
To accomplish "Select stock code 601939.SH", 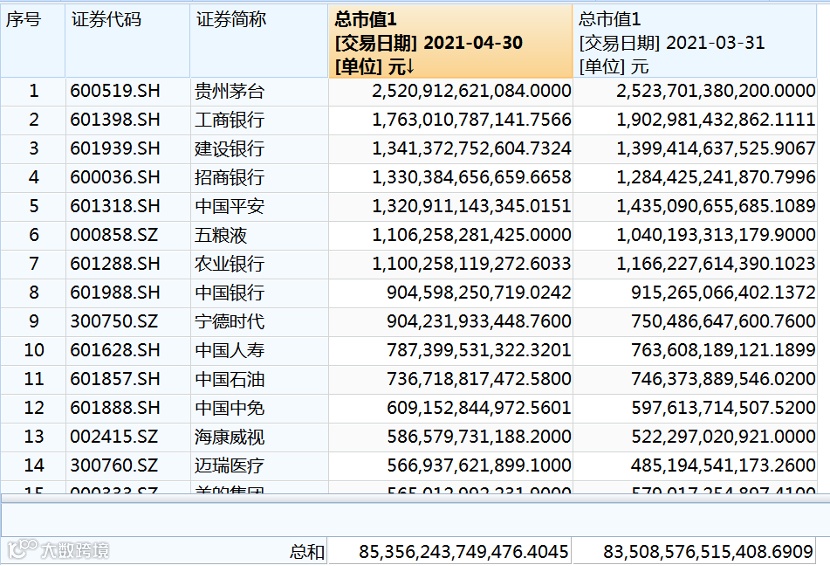I will [x=115, y=148].
